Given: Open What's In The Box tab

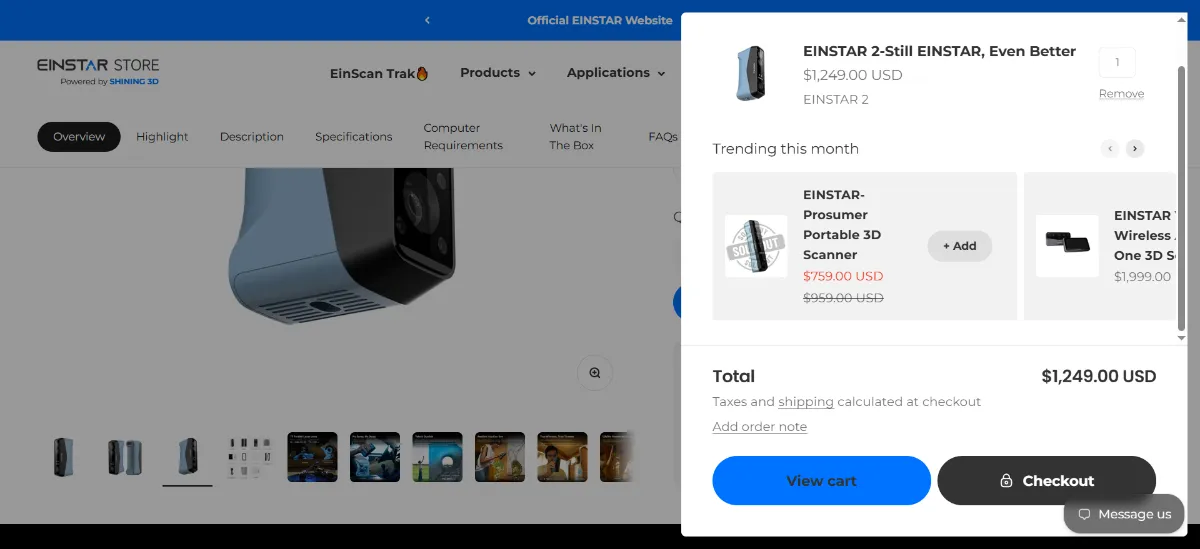Looking at the screenshot, I should pyautogui.click(x=575, y=137).
